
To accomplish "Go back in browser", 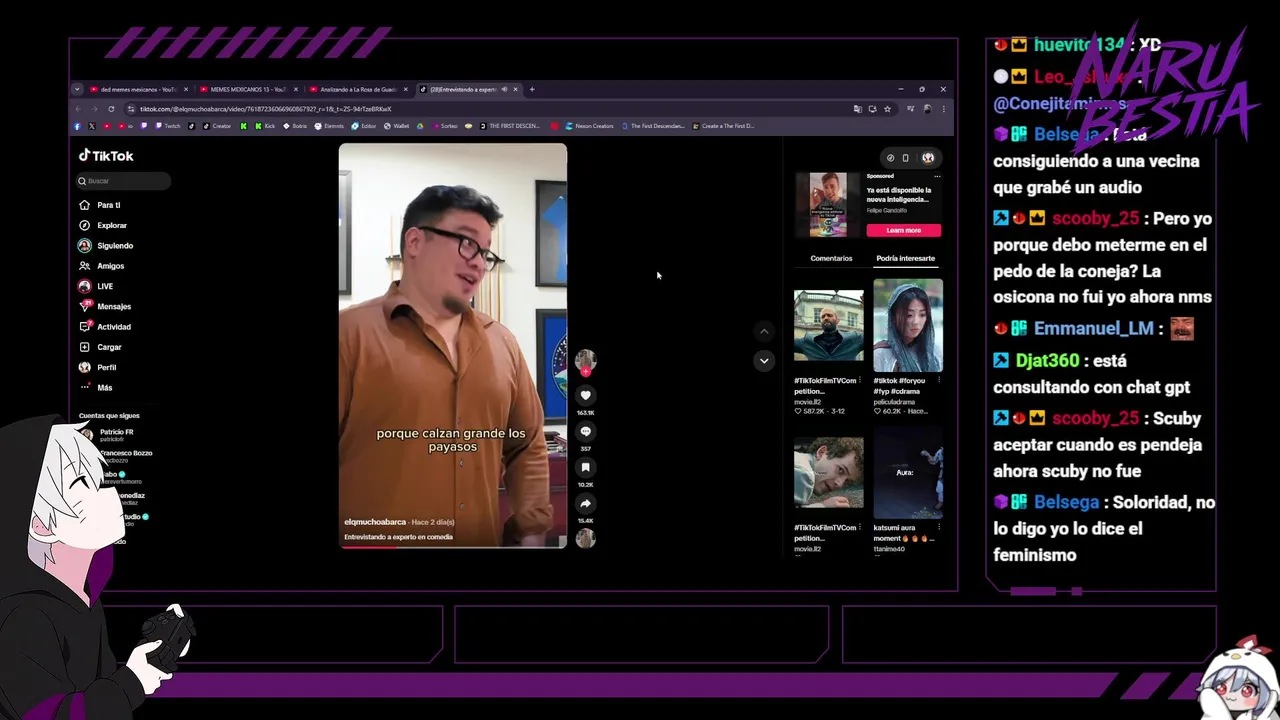I will coord(78,108).
